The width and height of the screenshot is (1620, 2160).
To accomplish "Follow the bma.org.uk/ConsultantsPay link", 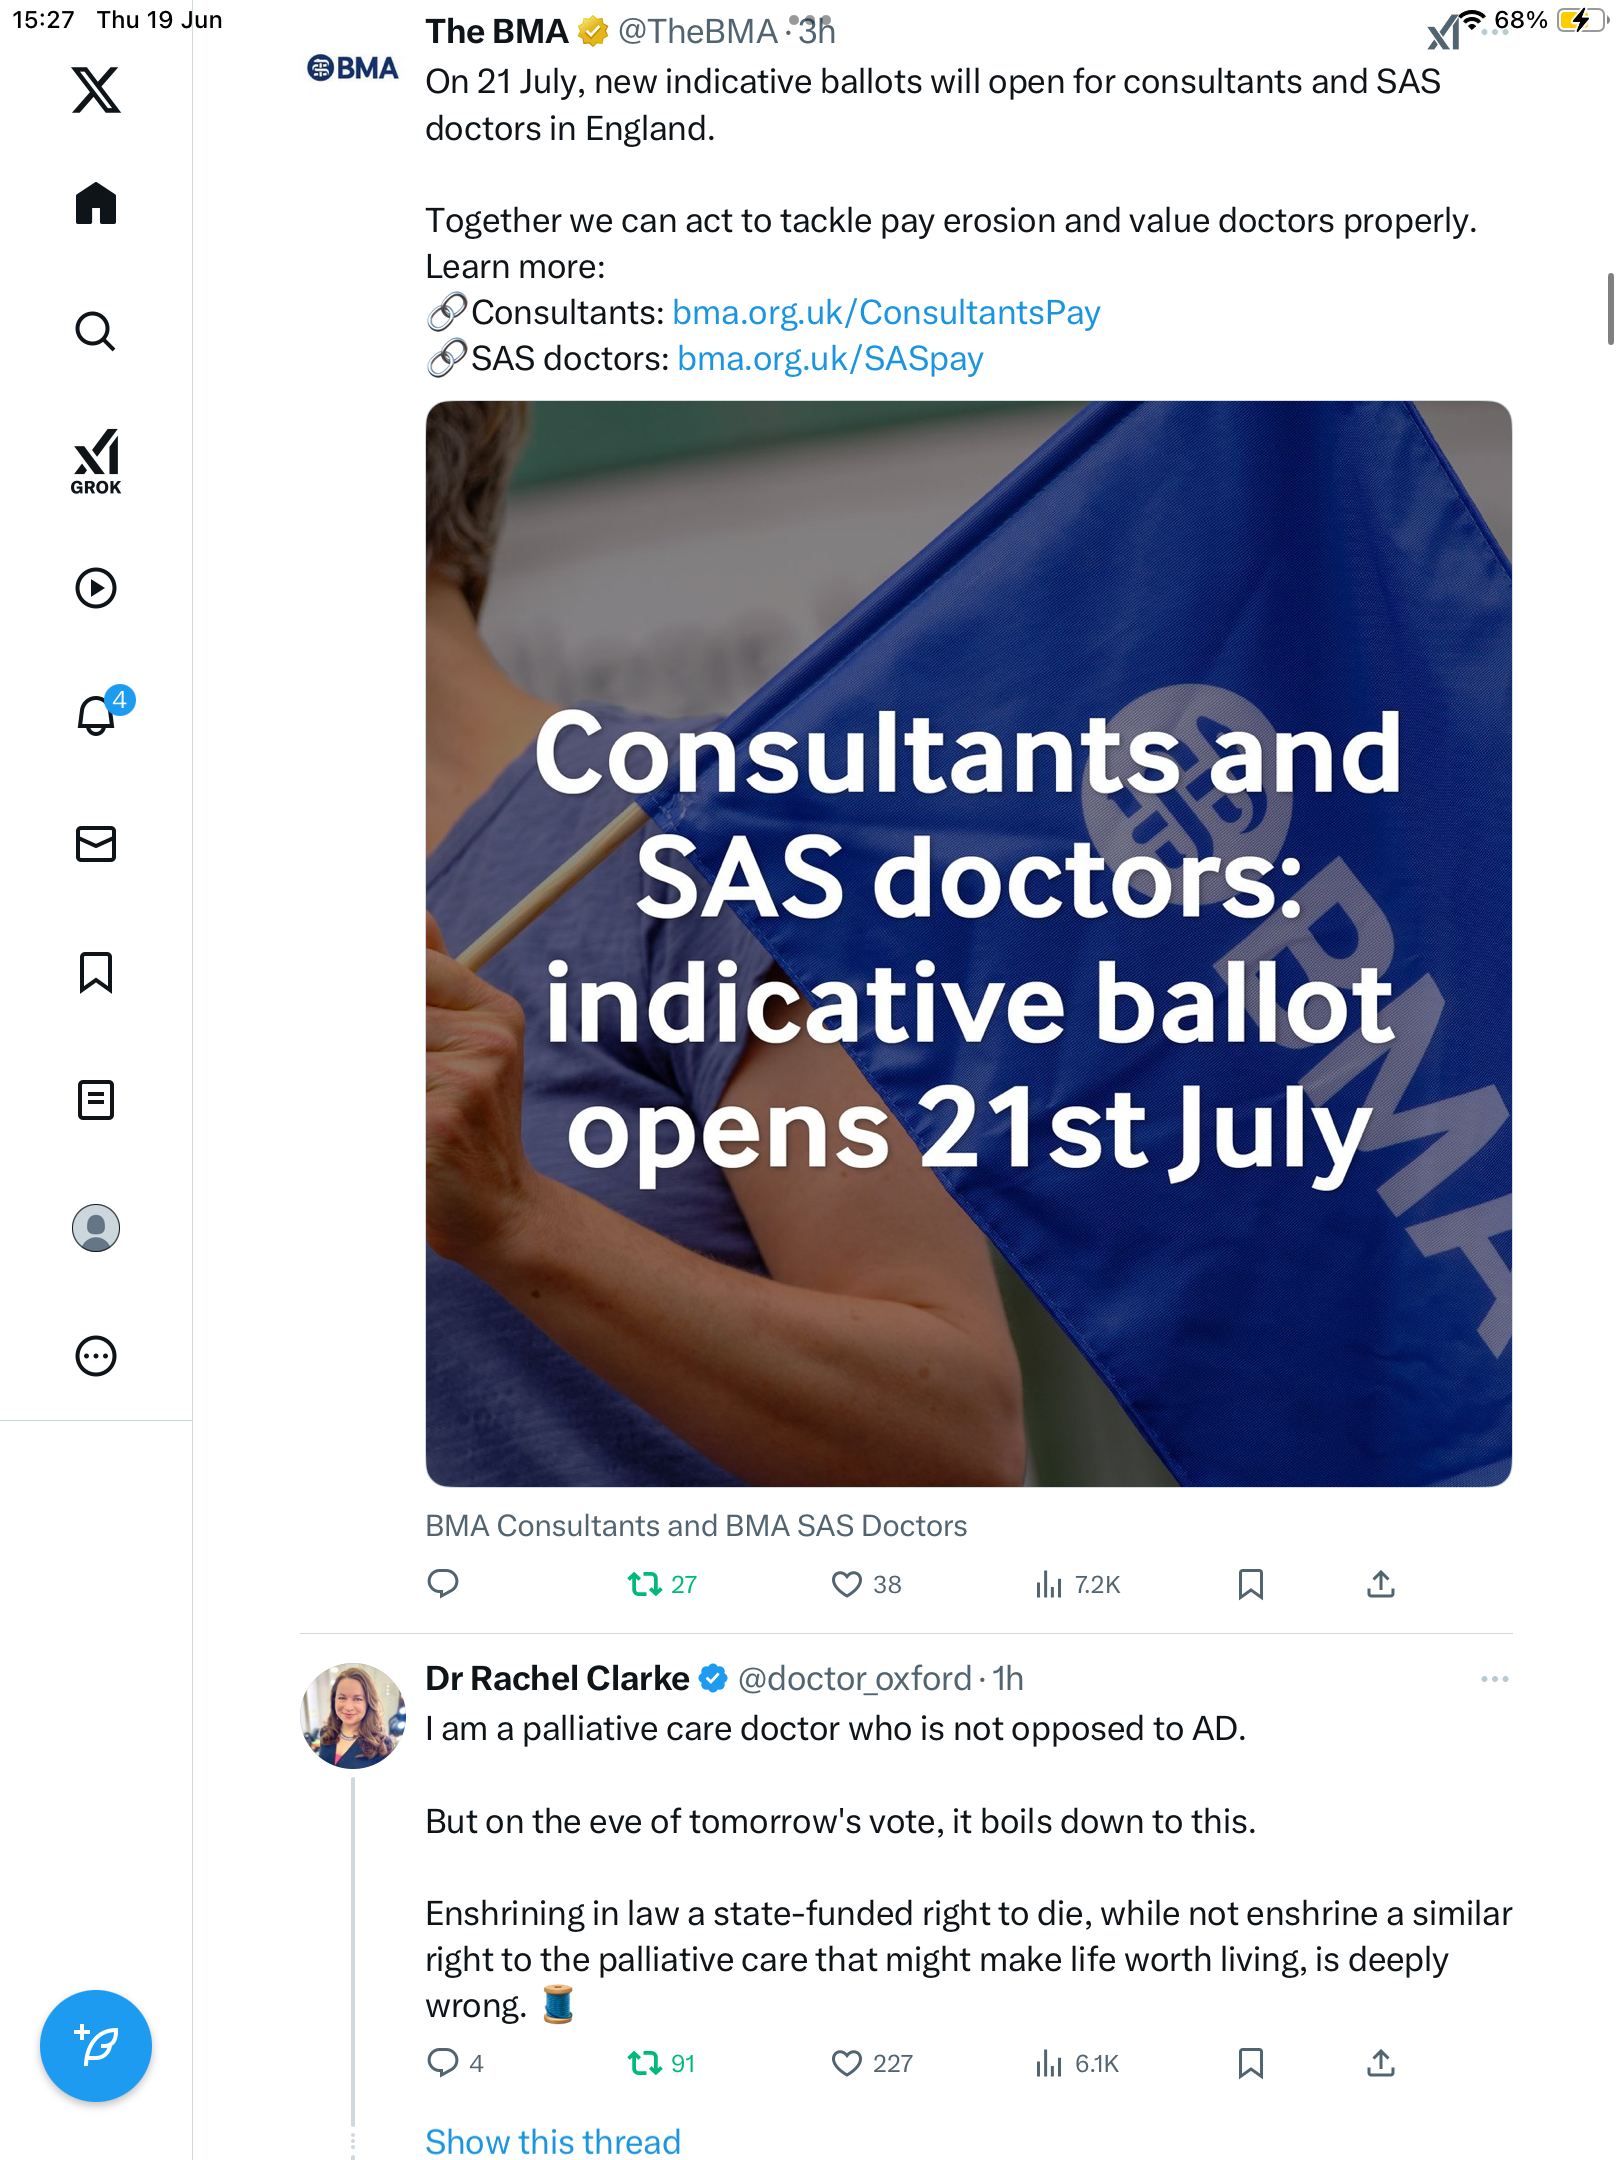I will 886,312.
